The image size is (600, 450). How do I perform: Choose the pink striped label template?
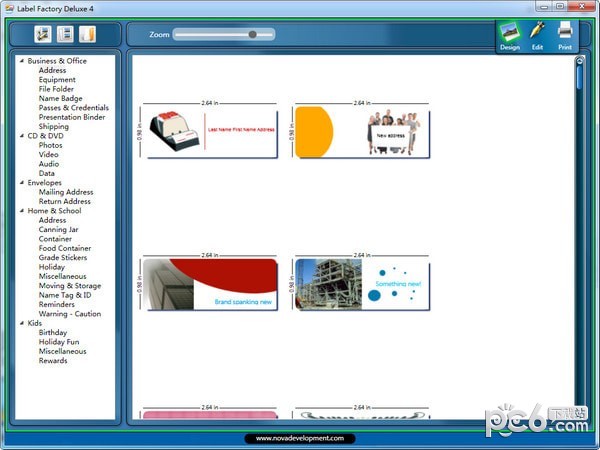pos(210,415)
